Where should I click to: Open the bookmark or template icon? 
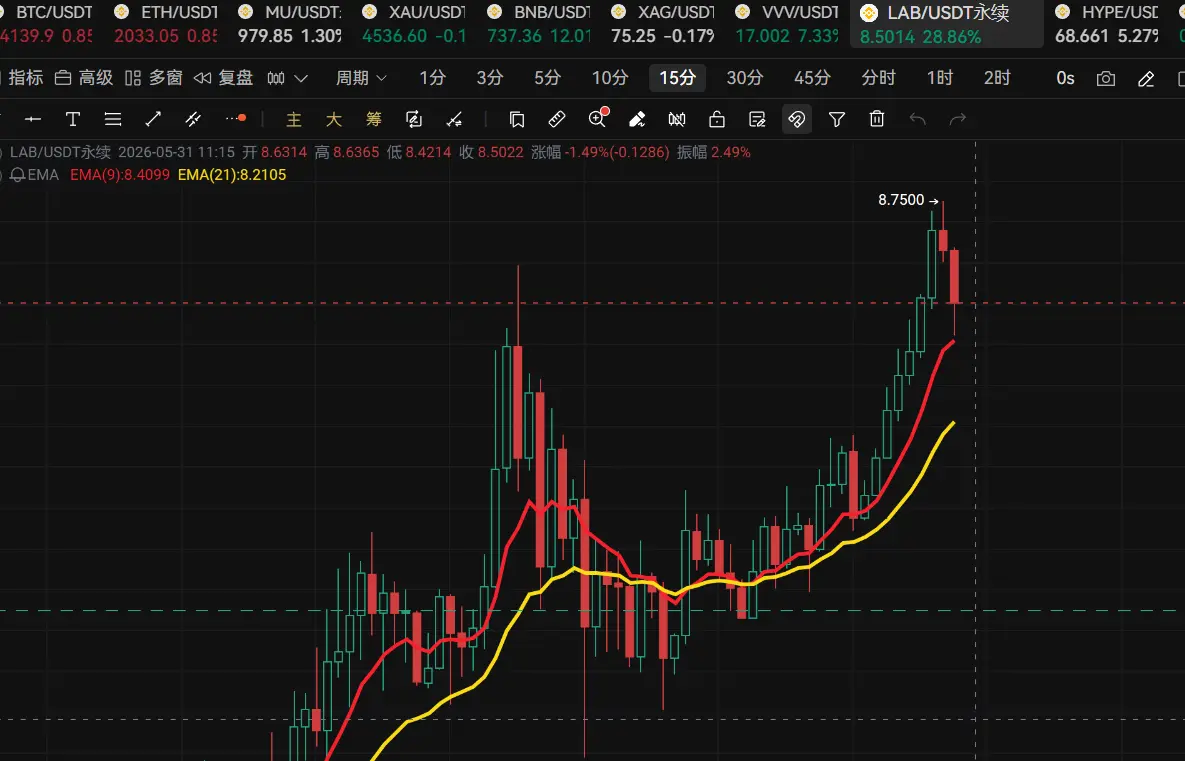coord(517,119)
